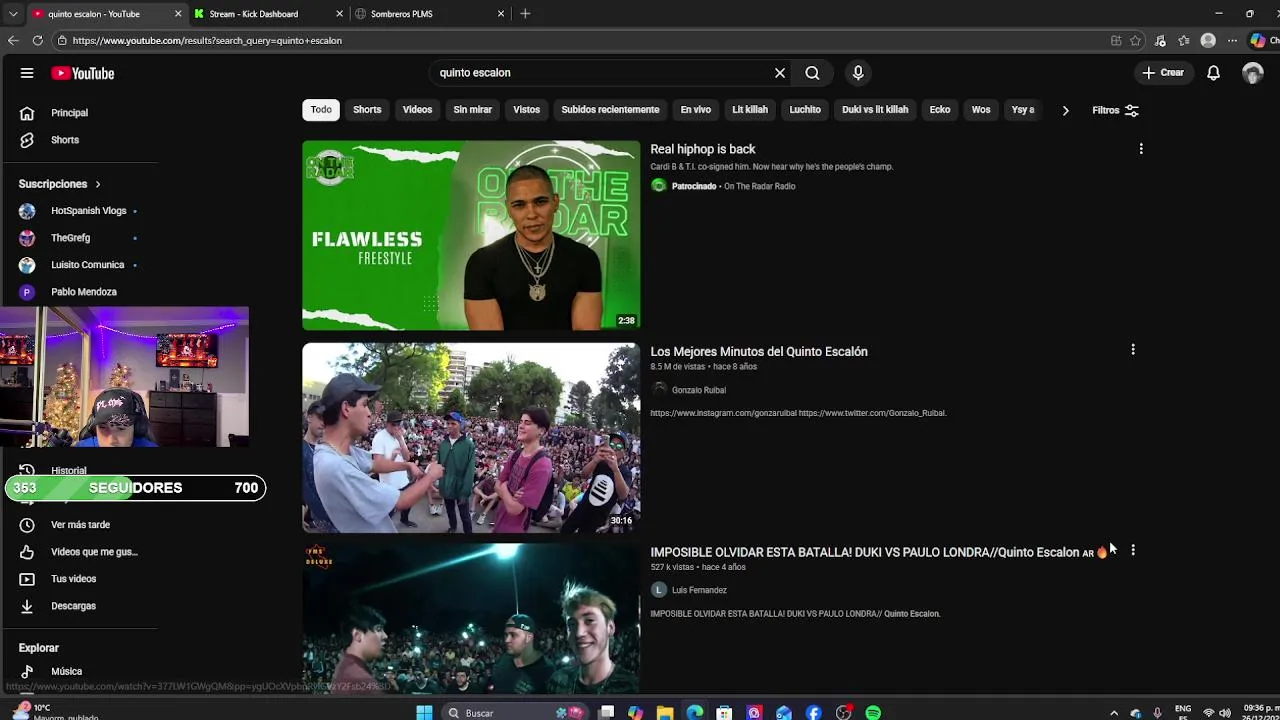The image size is (1280, 720).
Task: Select the Wos filter chip
Action: pyautogui.click(x=981, y=110)
